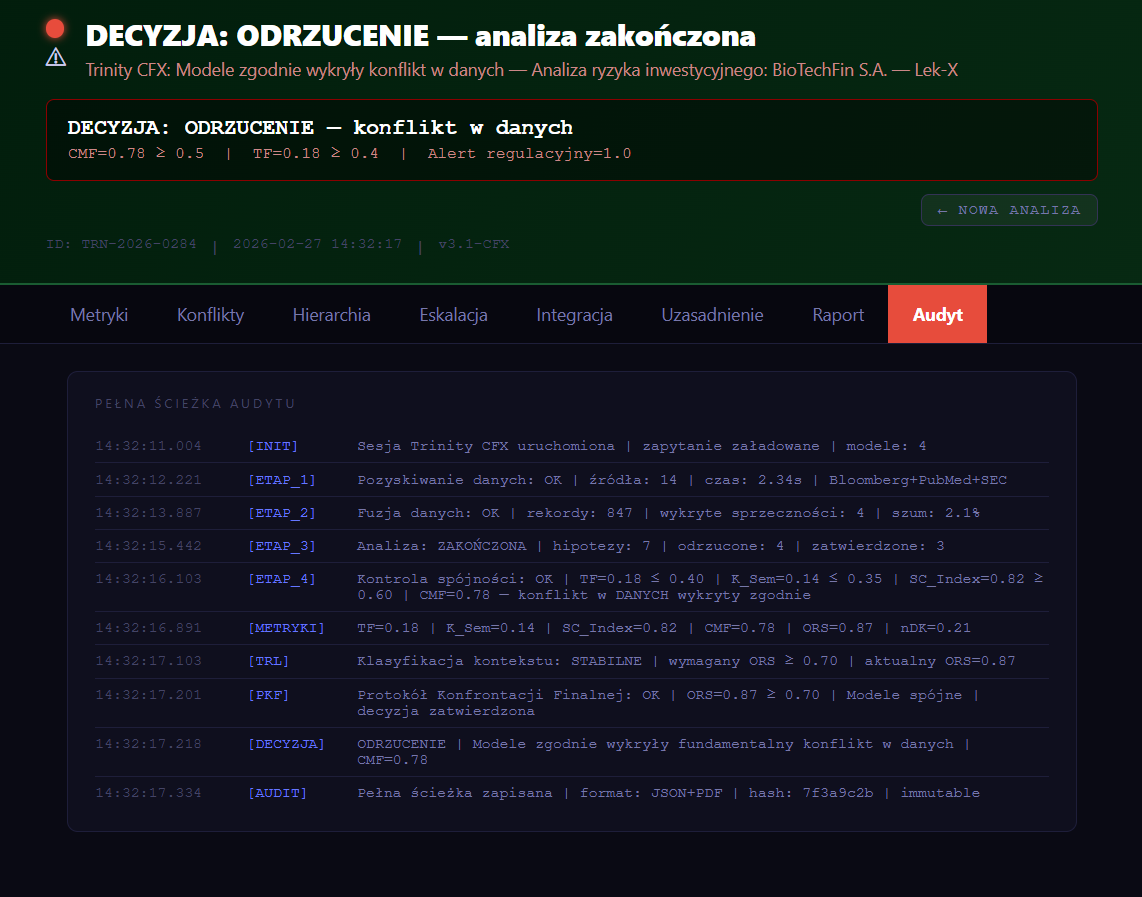Screen dimensions: 1142x897
Task: Switch to the Konflikty tab
Action: pyautogui.click(x=210, y=315)
